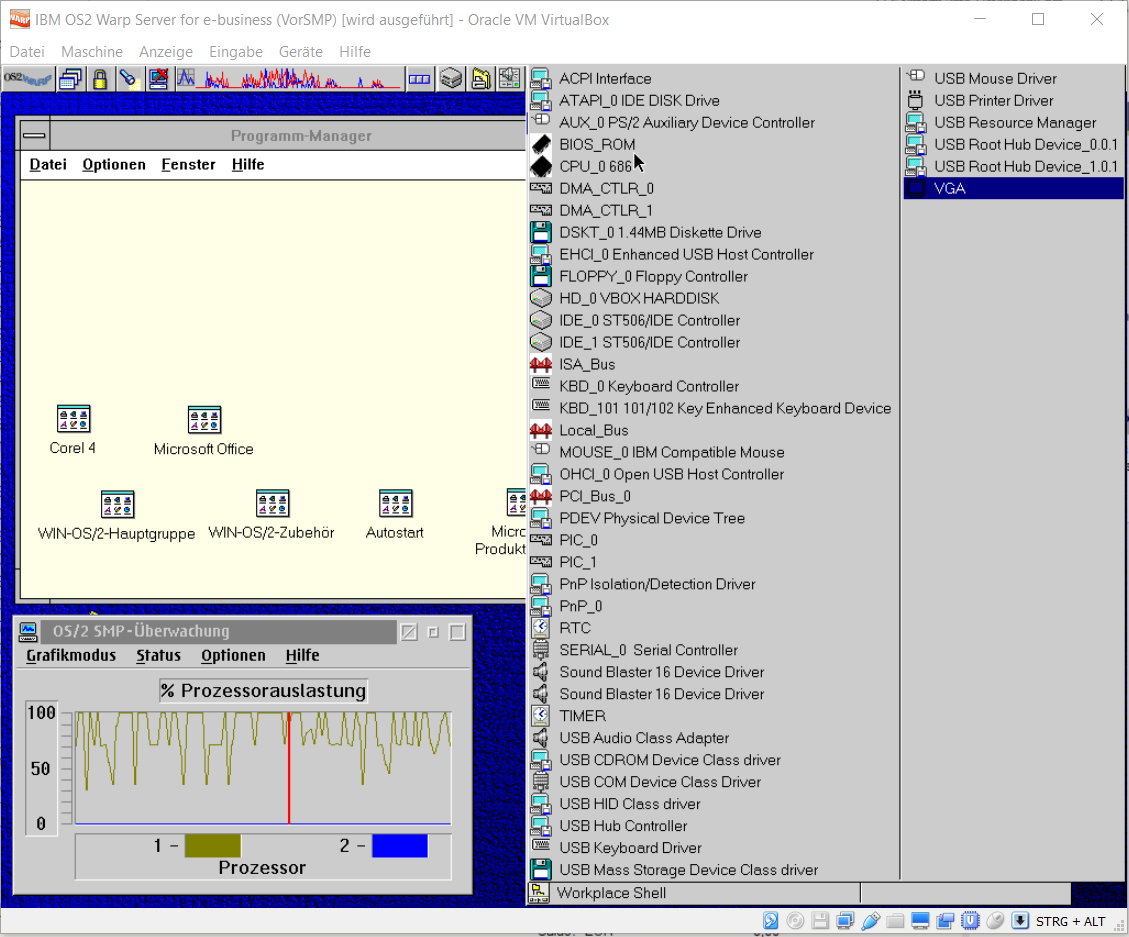Open Status menu in SMP-Überwachung
This screenshot has width=1129, height=937.
click(158, 655)
